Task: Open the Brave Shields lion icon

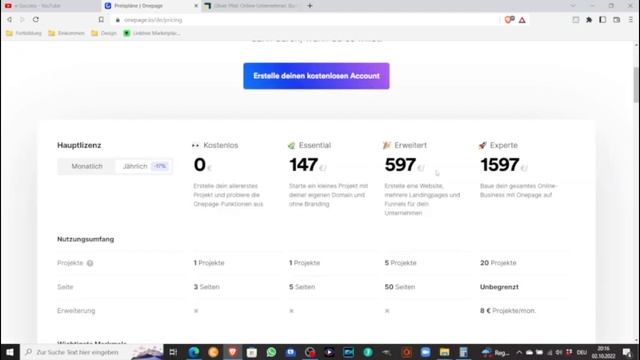Action: pos(509,20)
